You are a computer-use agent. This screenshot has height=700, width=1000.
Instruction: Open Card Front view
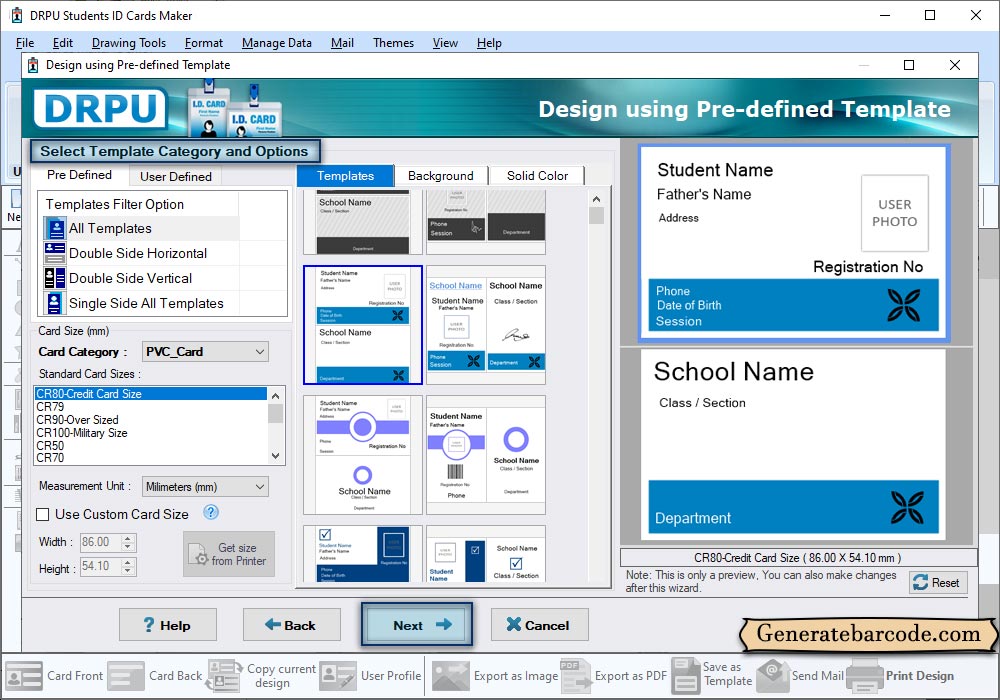[54, 676]
